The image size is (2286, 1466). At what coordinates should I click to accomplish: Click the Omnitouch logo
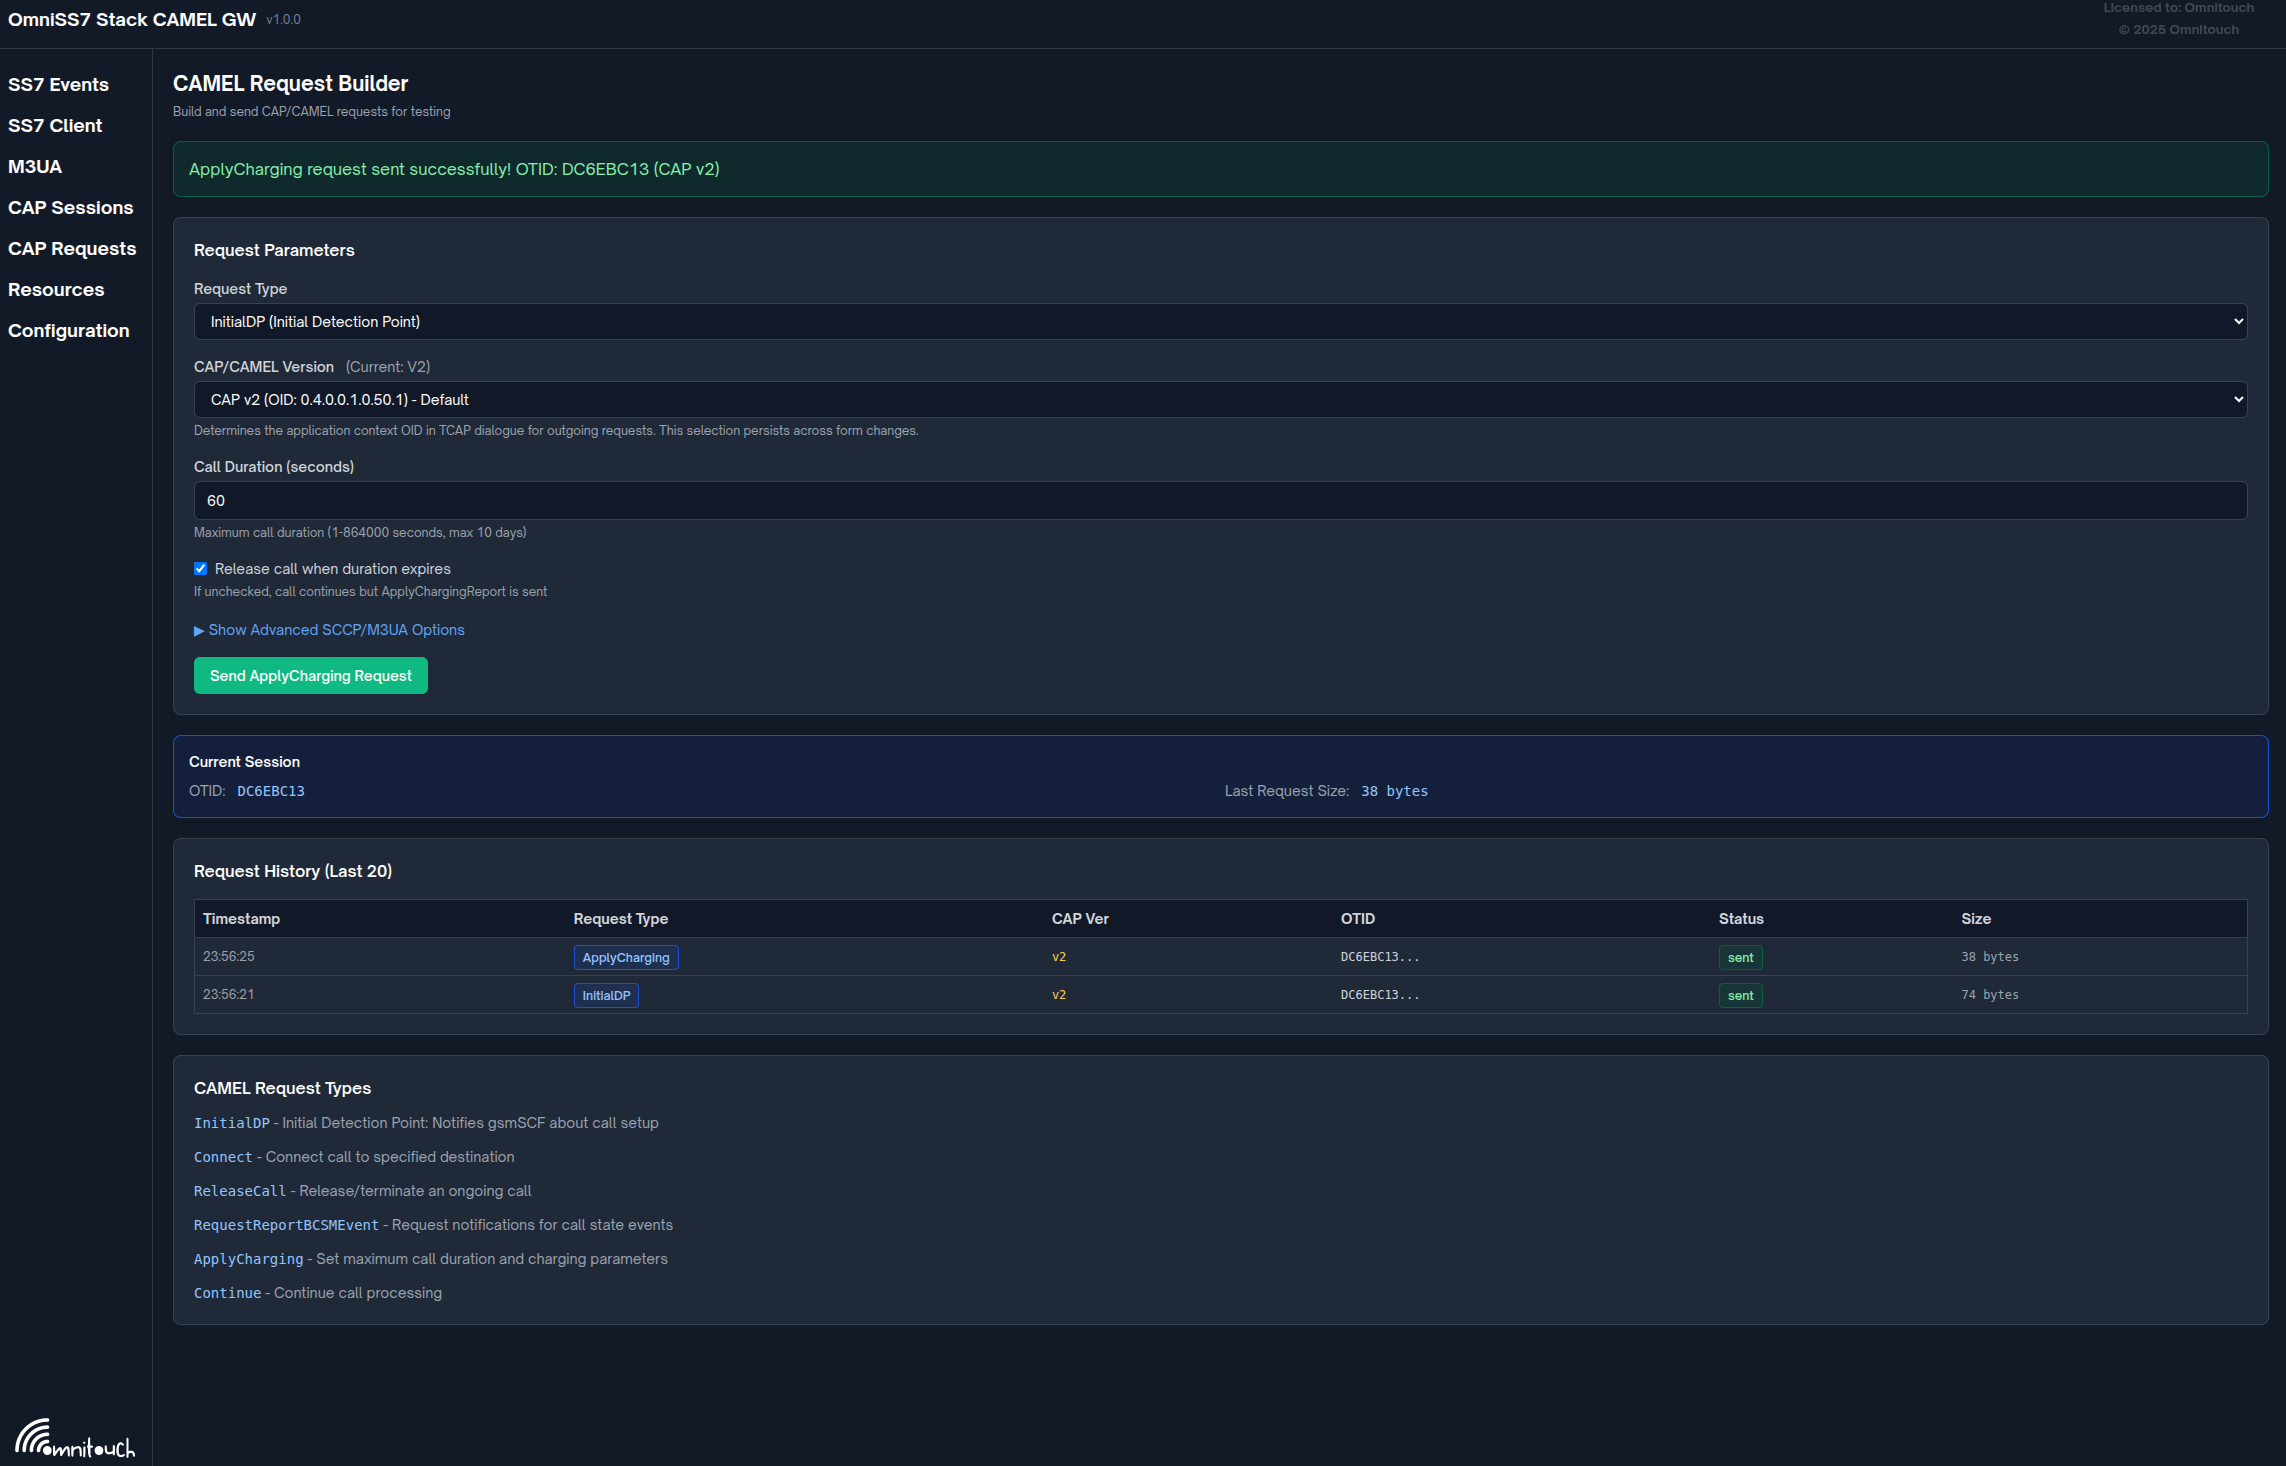point(75,1436)
